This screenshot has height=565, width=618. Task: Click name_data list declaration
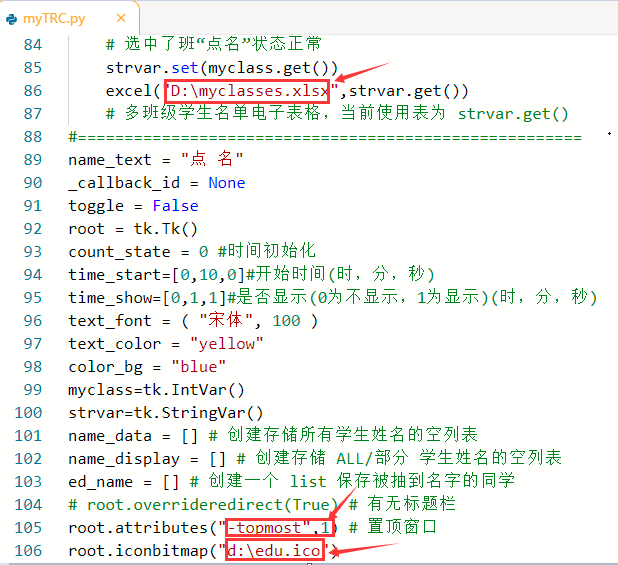click(x=133, y=436)
